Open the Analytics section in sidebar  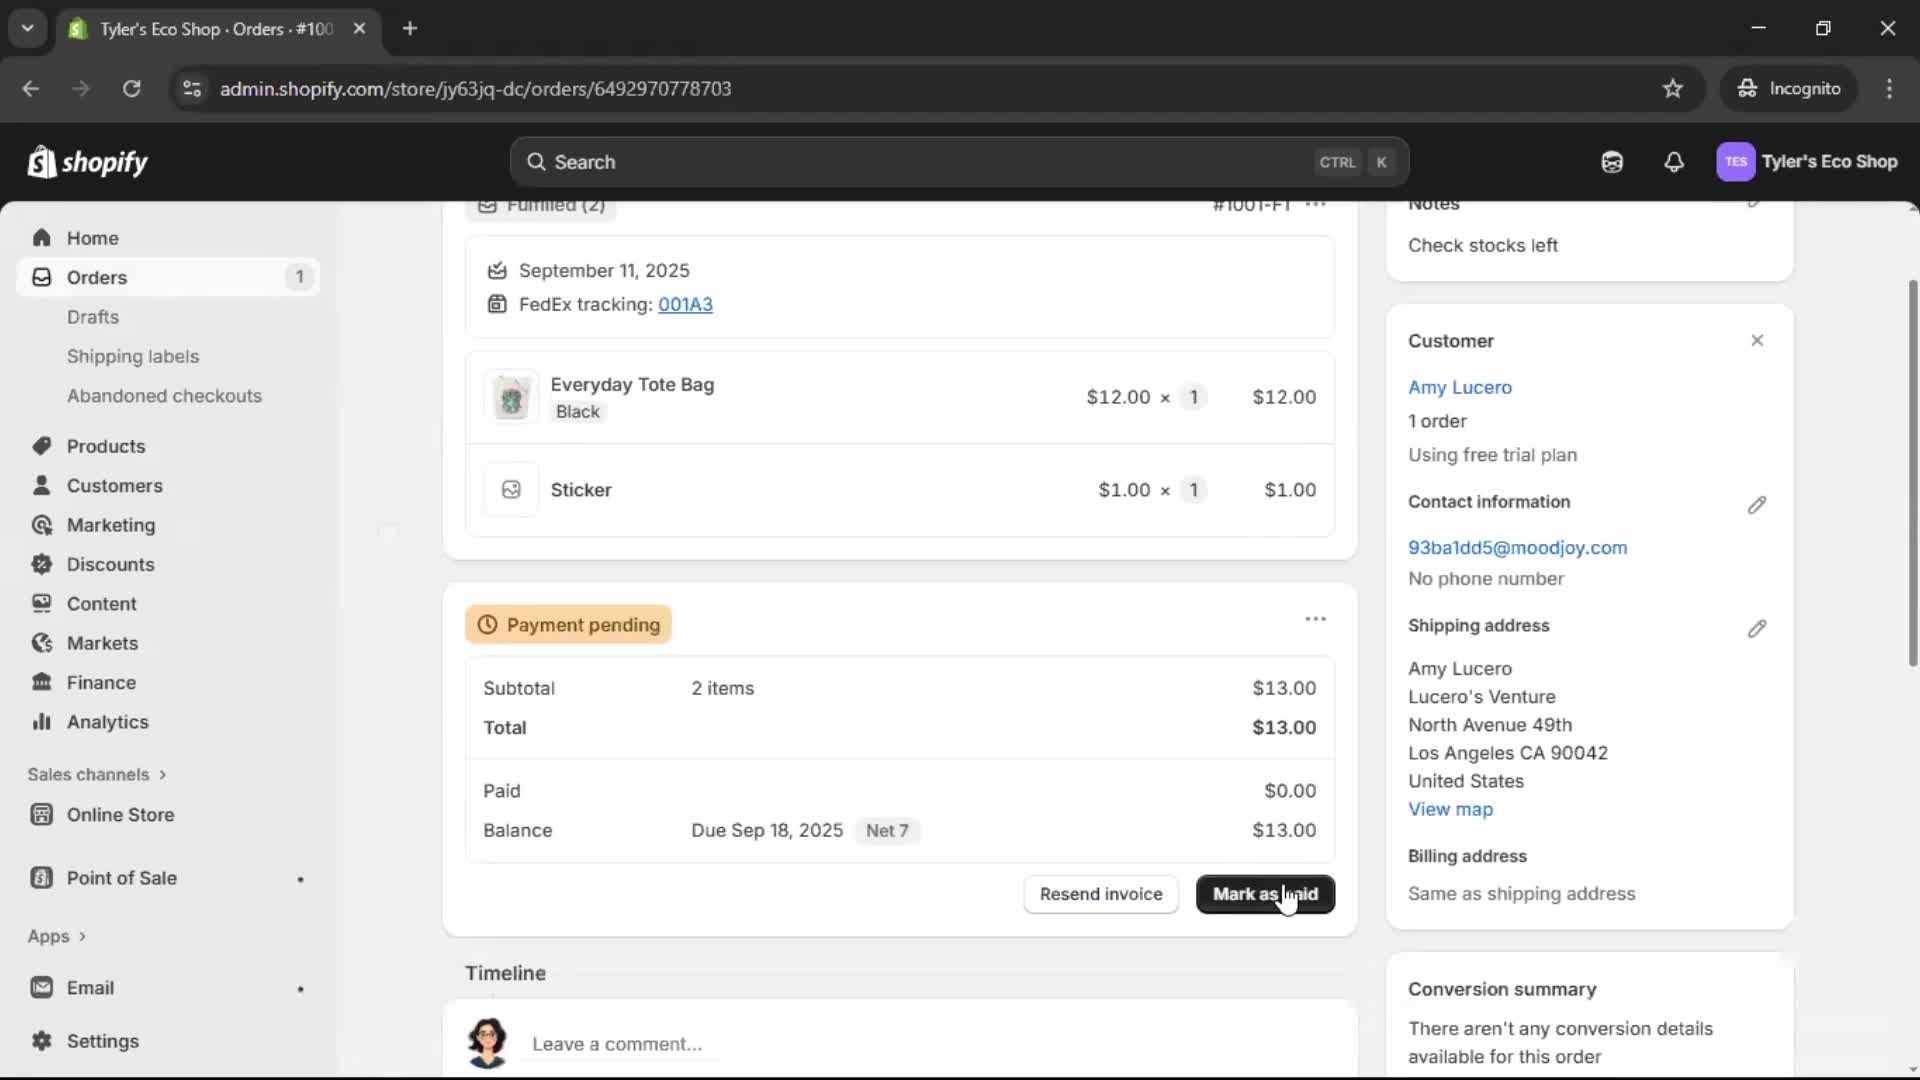click(x=107, y=722)
